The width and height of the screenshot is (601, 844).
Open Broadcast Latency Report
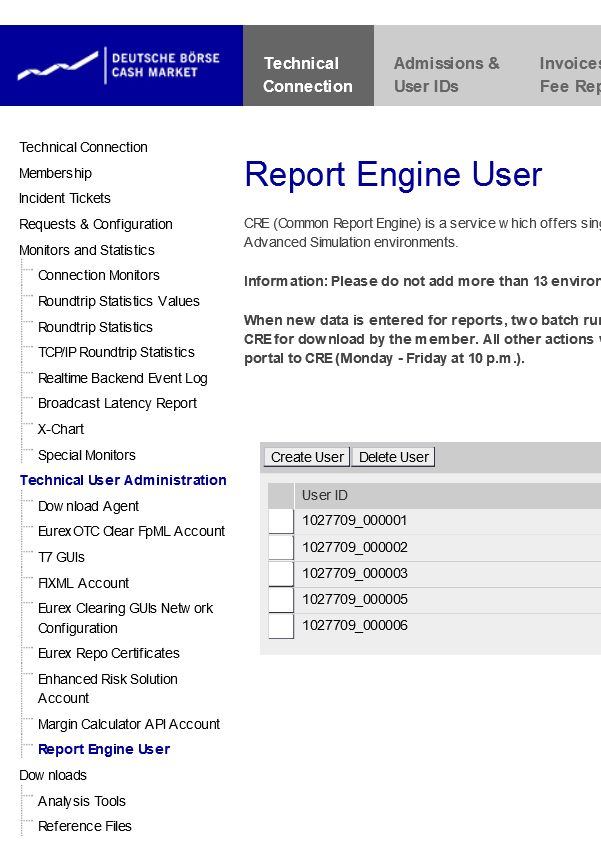click(x=117, y=404)
